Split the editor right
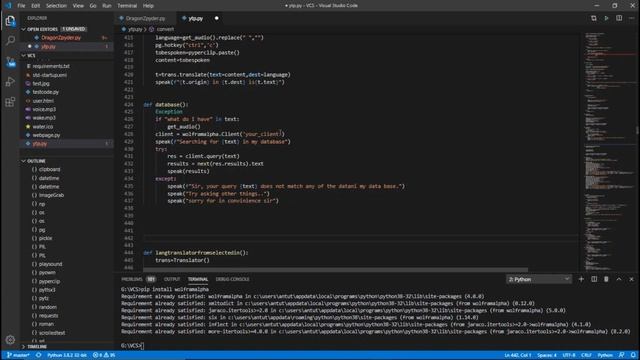 tap(619, 18)
